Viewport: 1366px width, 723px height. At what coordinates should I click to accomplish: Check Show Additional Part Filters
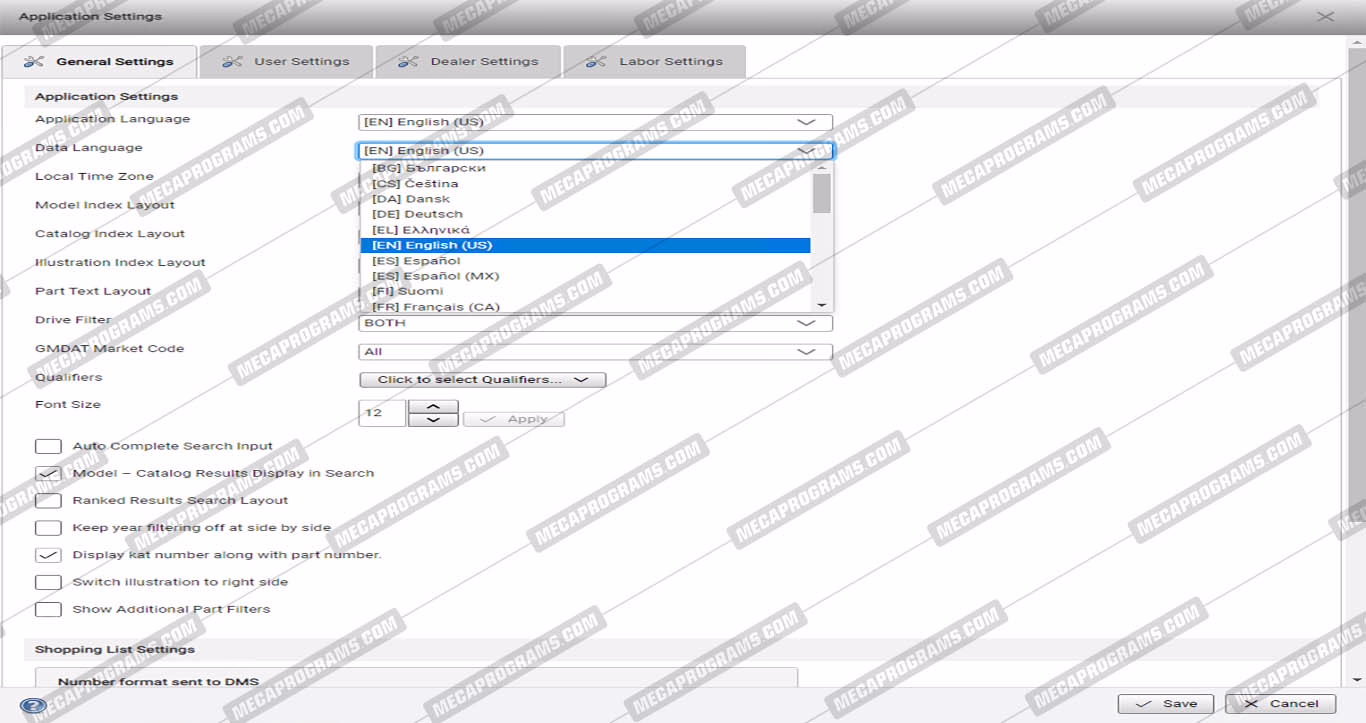point(48,609)
